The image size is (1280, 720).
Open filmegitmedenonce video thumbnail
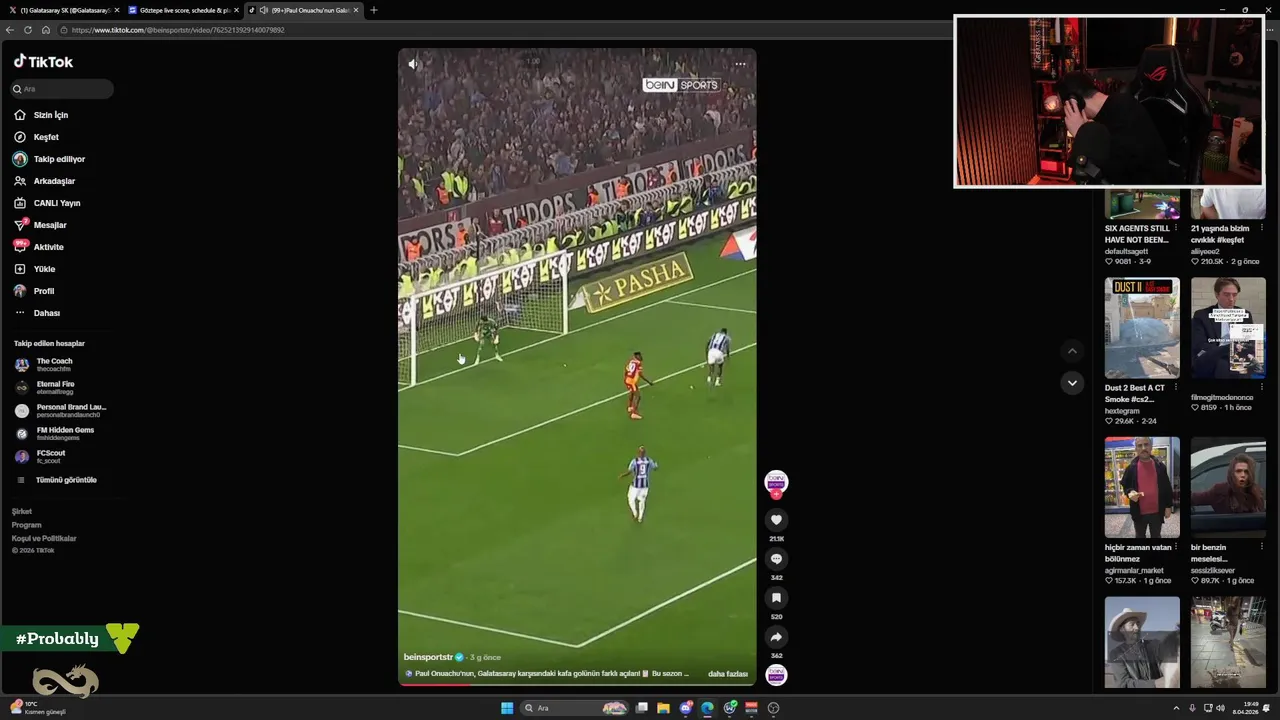pyautogui.click(x=1228, y=327)
